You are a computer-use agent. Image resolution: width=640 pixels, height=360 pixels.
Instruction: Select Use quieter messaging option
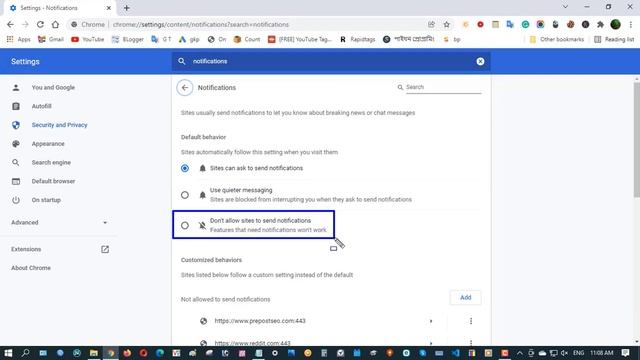(184, 195)
